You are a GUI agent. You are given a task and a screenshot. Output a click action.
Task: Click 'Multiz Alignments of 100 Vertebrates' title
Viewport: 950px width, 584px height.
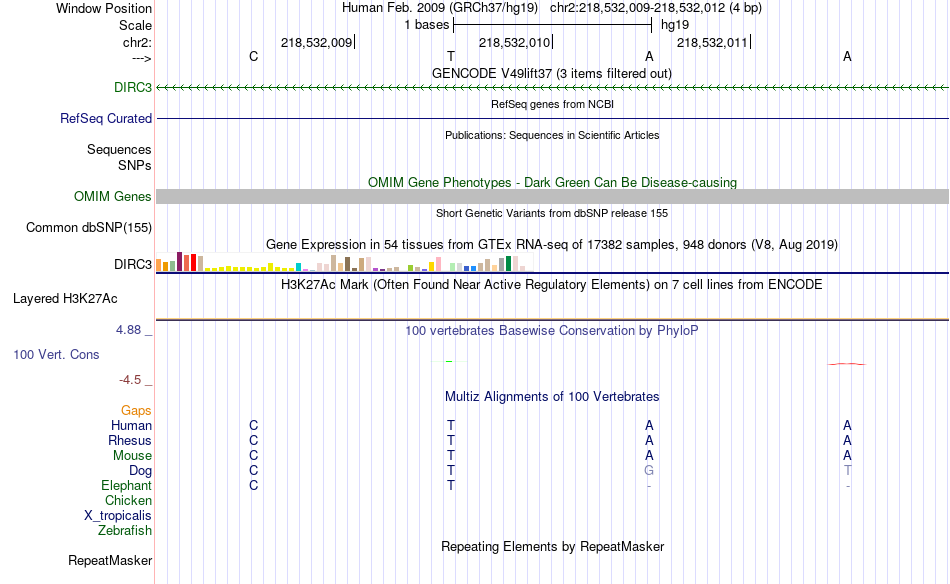pos(552,397)
